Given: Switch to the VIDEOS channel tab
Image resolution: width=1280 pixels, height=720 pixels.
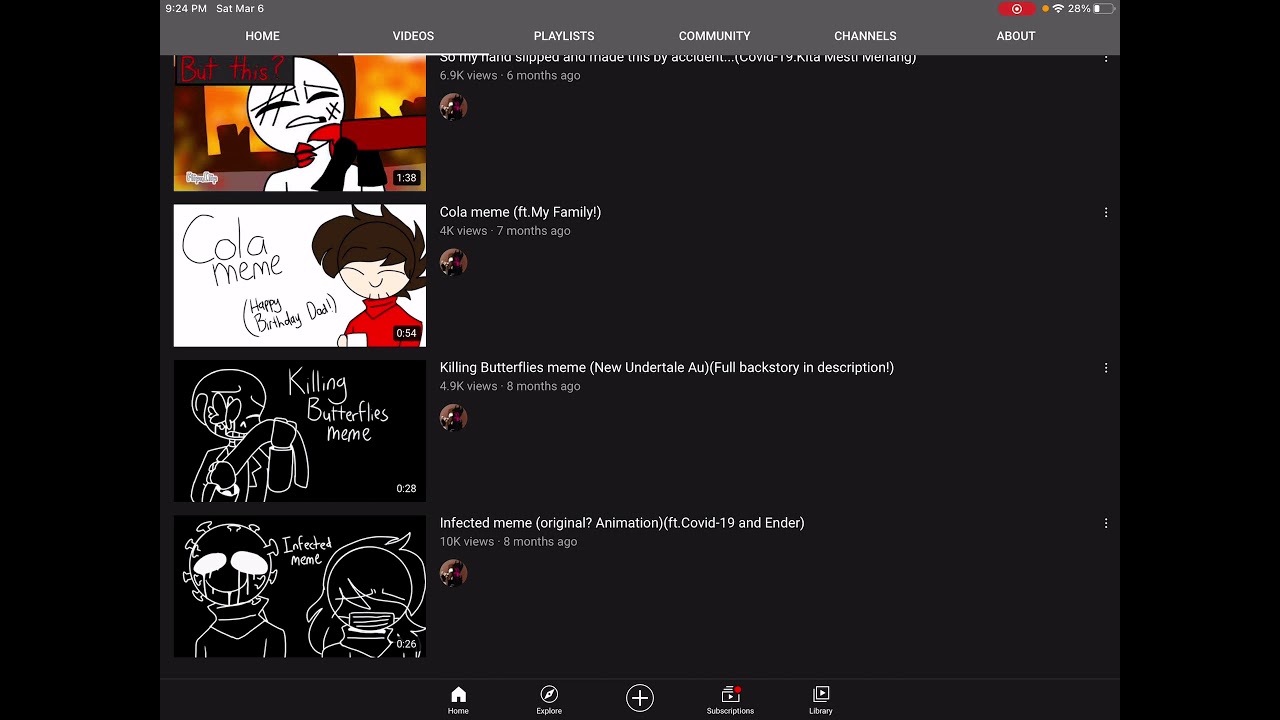Looking at the screenshot, I should (x=413, y=36).
